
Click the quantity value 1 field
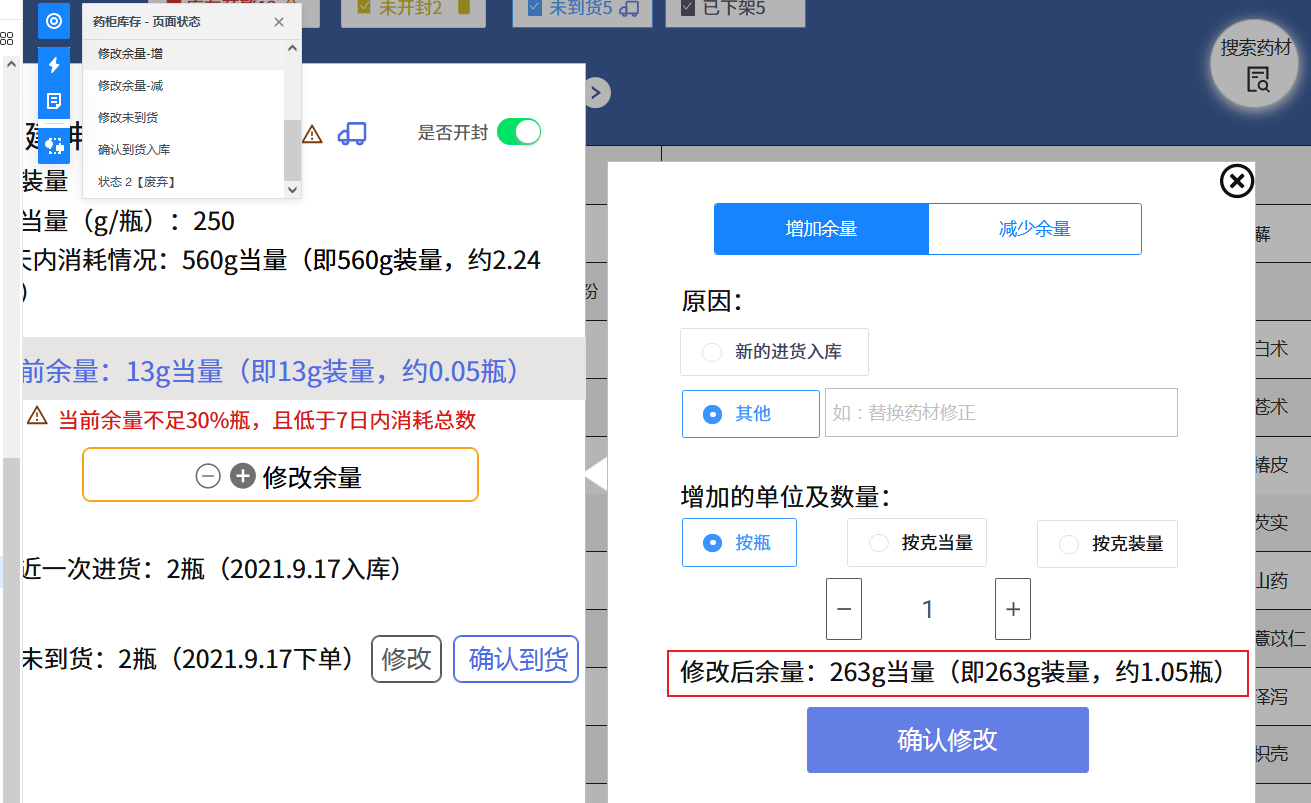928,609
